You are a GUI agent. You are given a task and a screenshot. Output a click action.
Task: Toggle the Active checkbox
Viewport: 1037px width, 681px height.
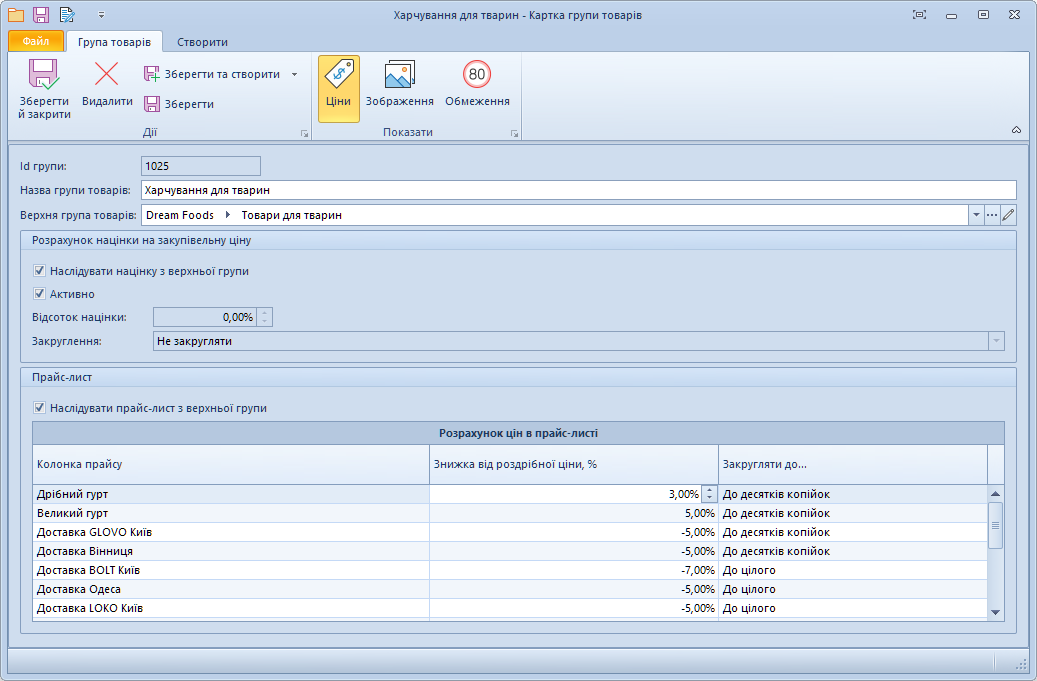click(x=40, y=294)
